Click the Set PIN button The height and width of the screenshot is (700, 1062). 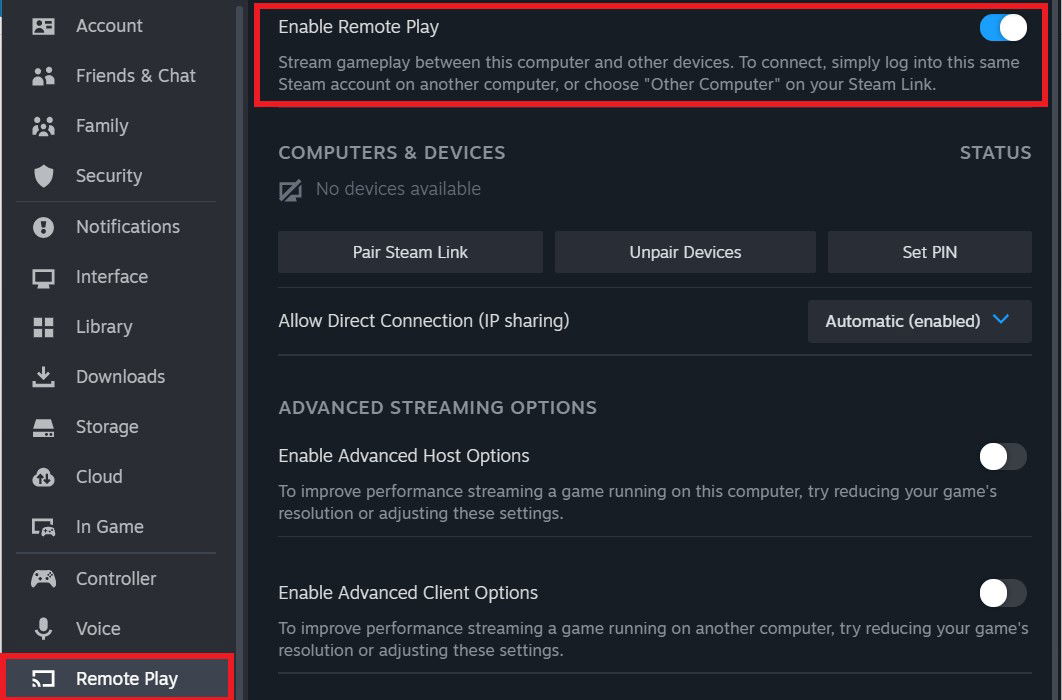click(929, 252)
